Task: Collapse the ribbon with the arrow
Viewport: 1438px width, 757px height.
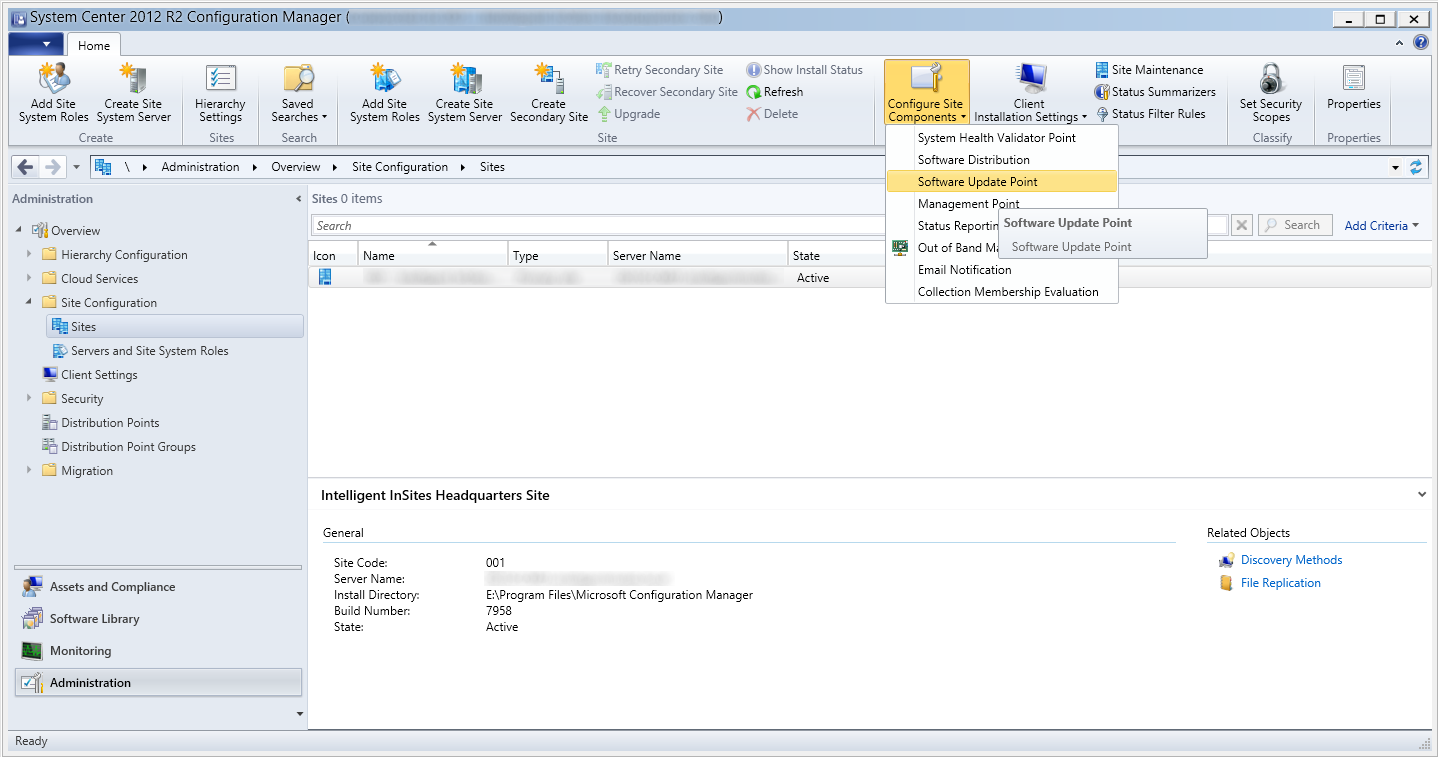Action: 1399,43
